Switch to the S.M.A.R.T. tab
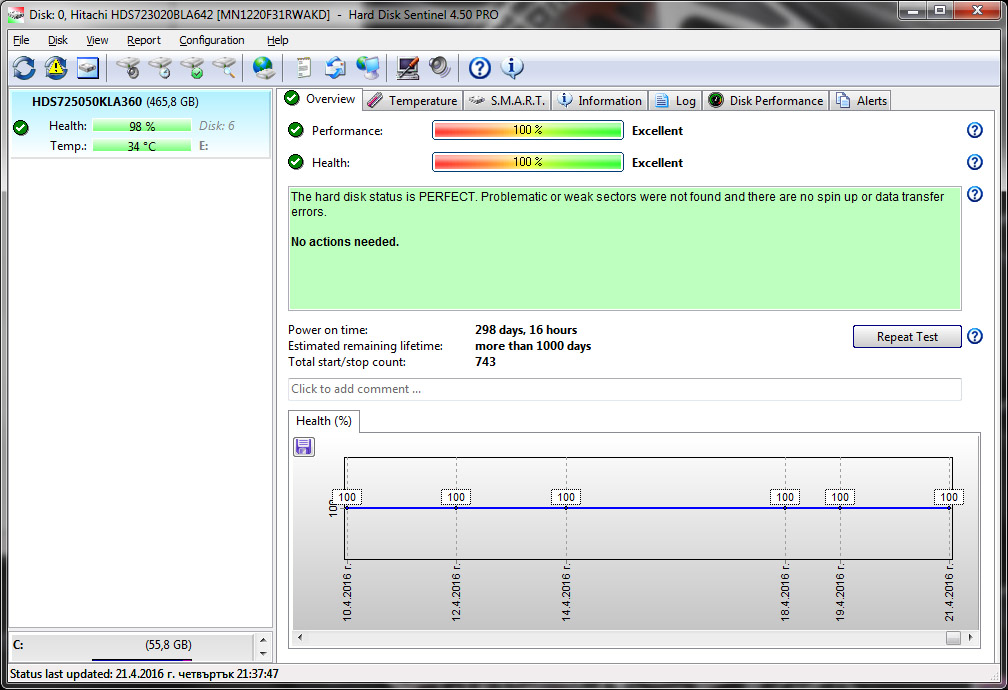 point(507,101)
